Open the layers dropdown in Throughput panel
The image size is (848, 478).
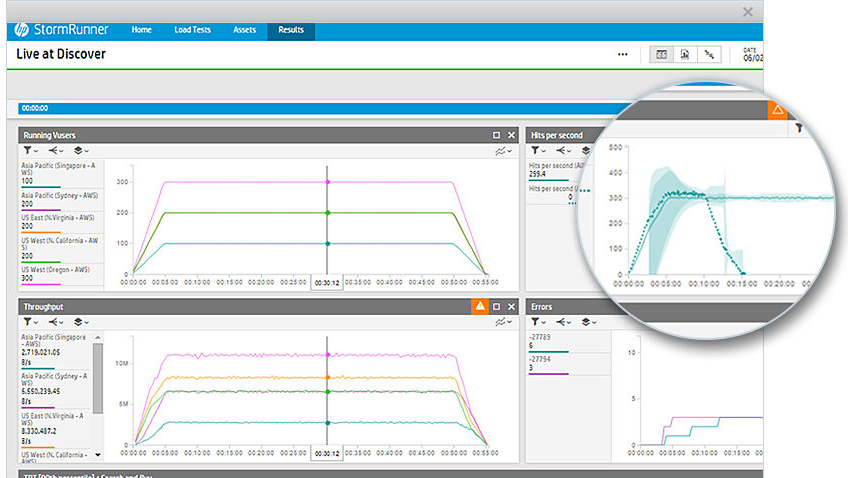click(x=81, y=322)
